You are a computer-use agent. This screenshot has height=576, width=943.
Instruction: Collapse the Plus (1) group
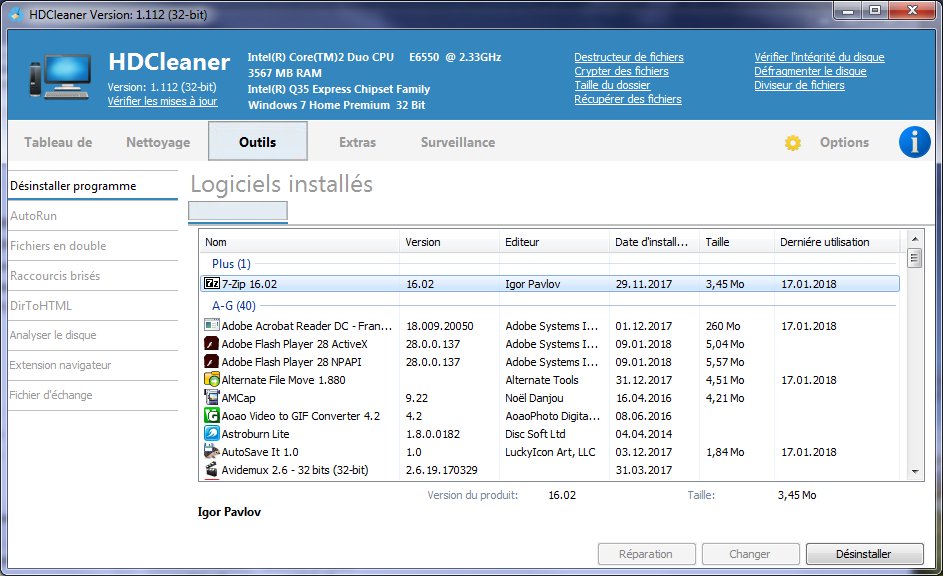click(x=231, y=263)
